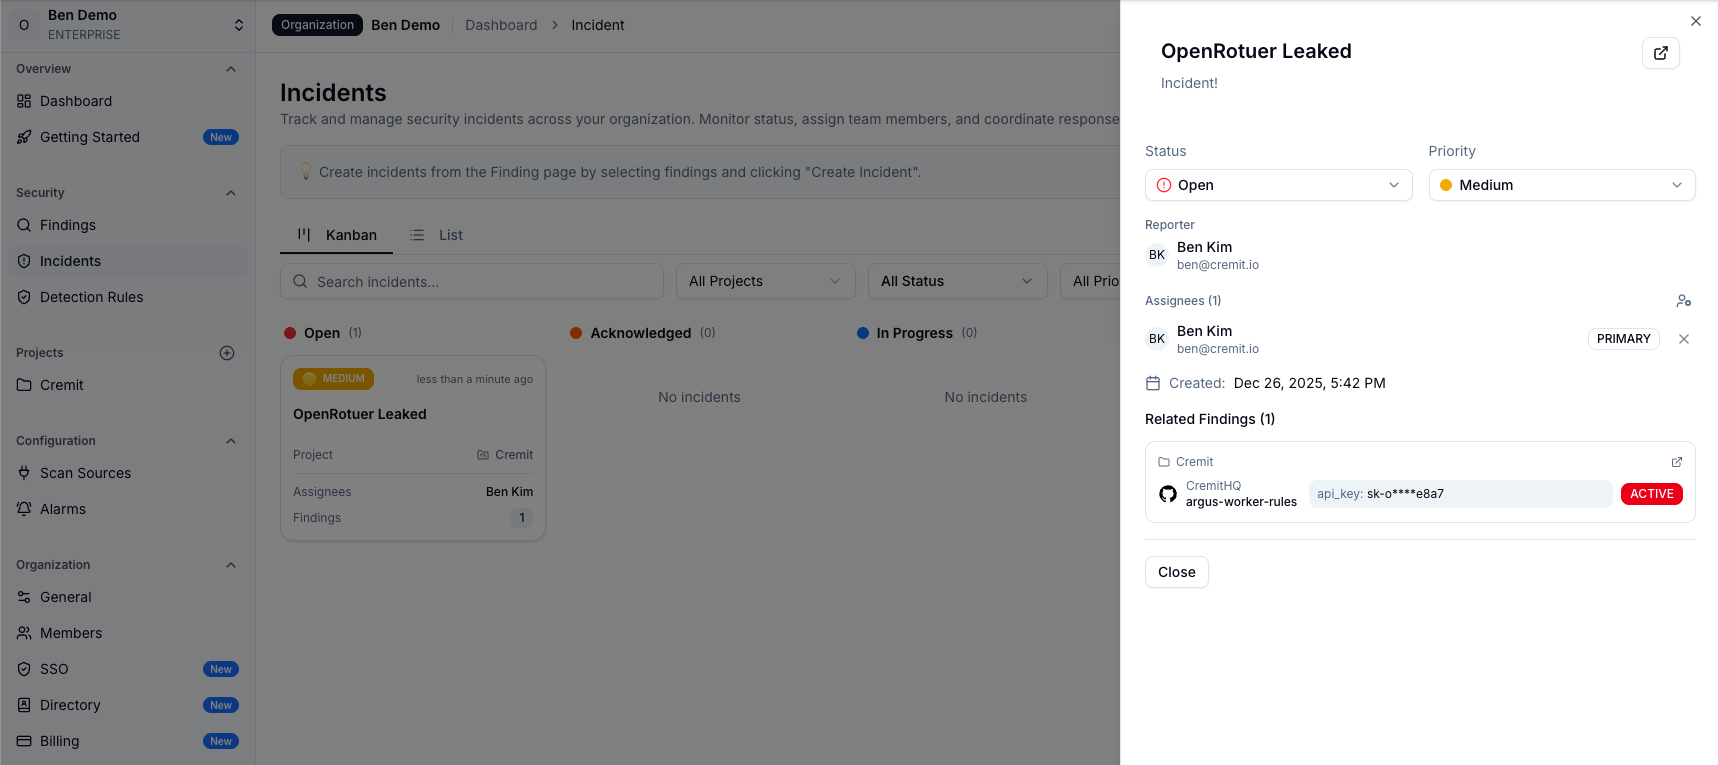Open General organization settings
Viewport: 1718px width, 765px height.
[x=127, y=597]
